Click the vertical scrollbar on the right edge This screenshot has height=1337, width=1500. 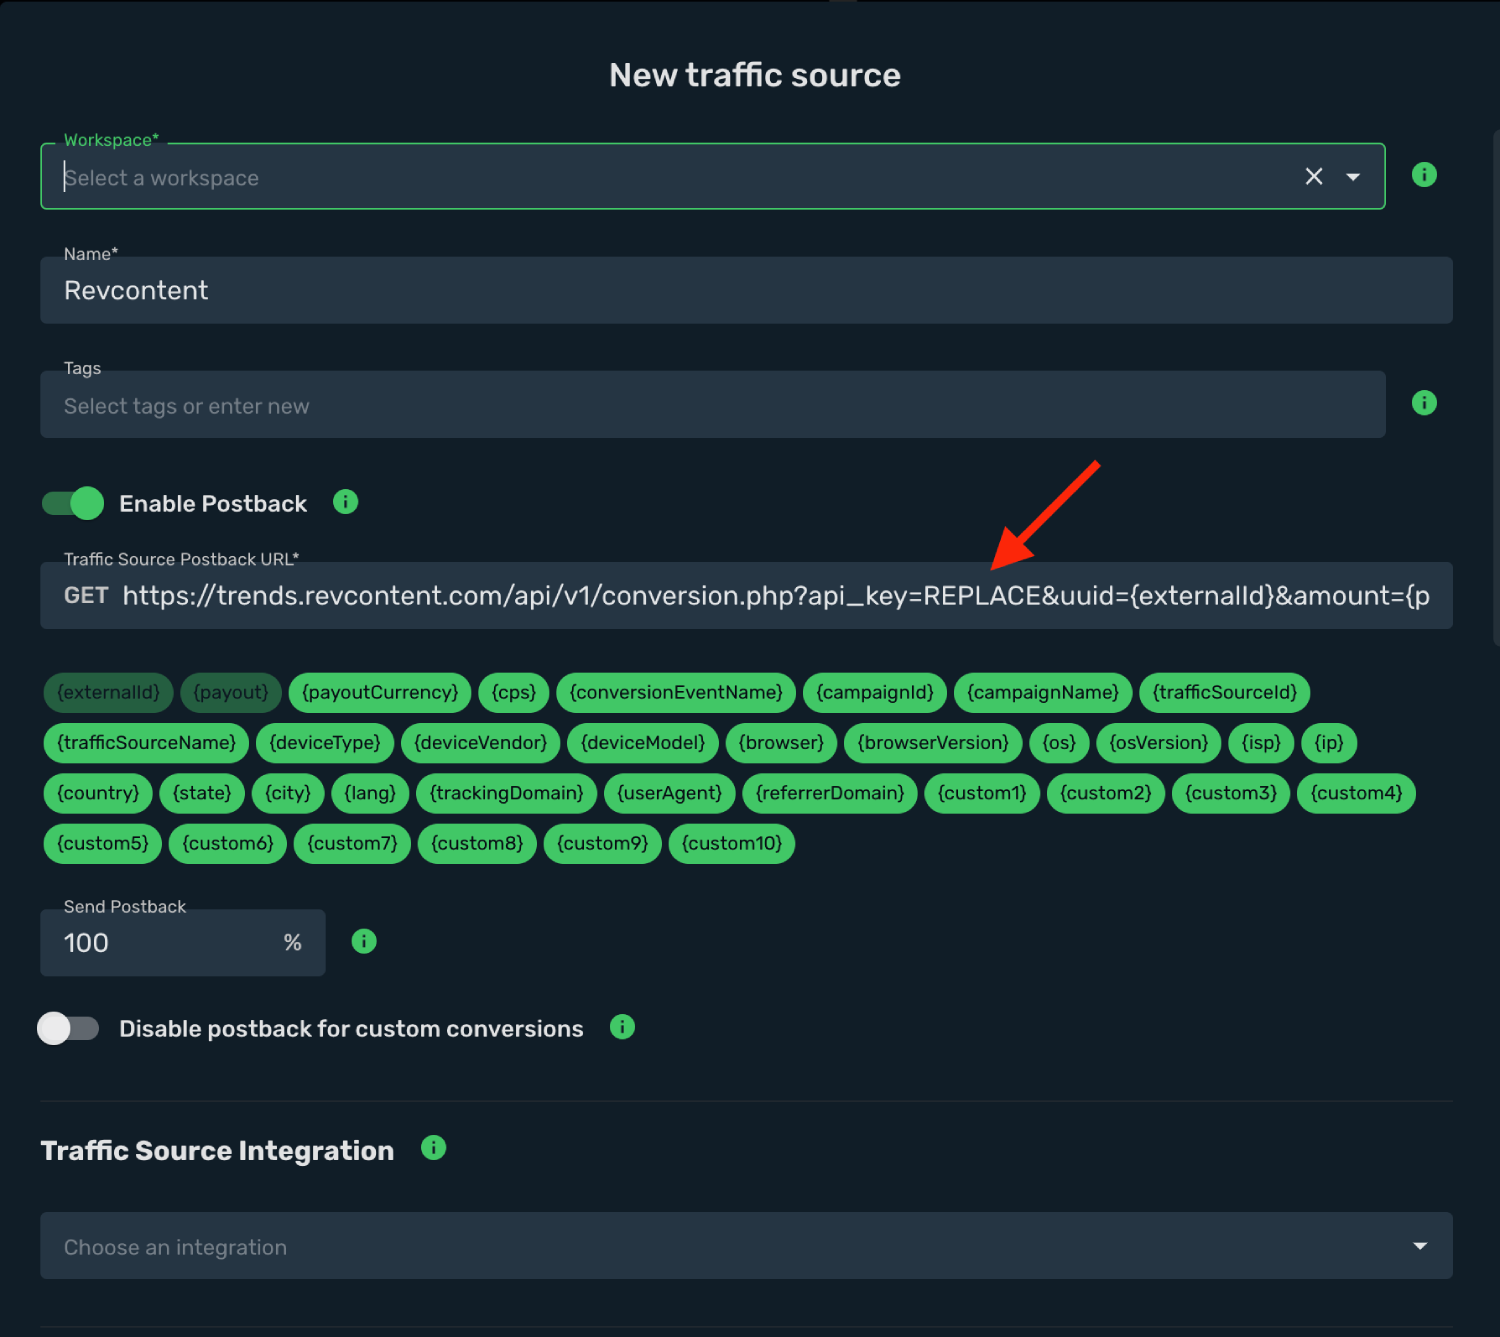1496,388
